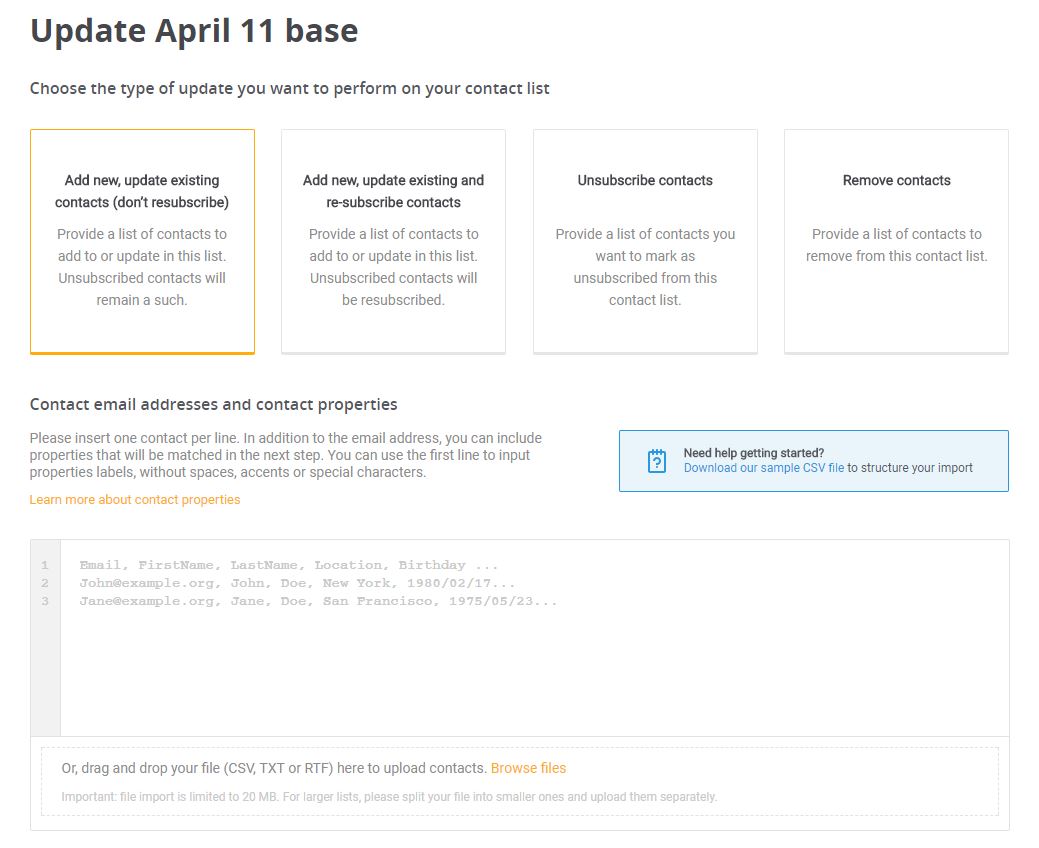Image resolution: width=1039 pixels, height=848 pixels.
Task: Open 'Learn more about contact properties' link
Action: tap(135, 500)
